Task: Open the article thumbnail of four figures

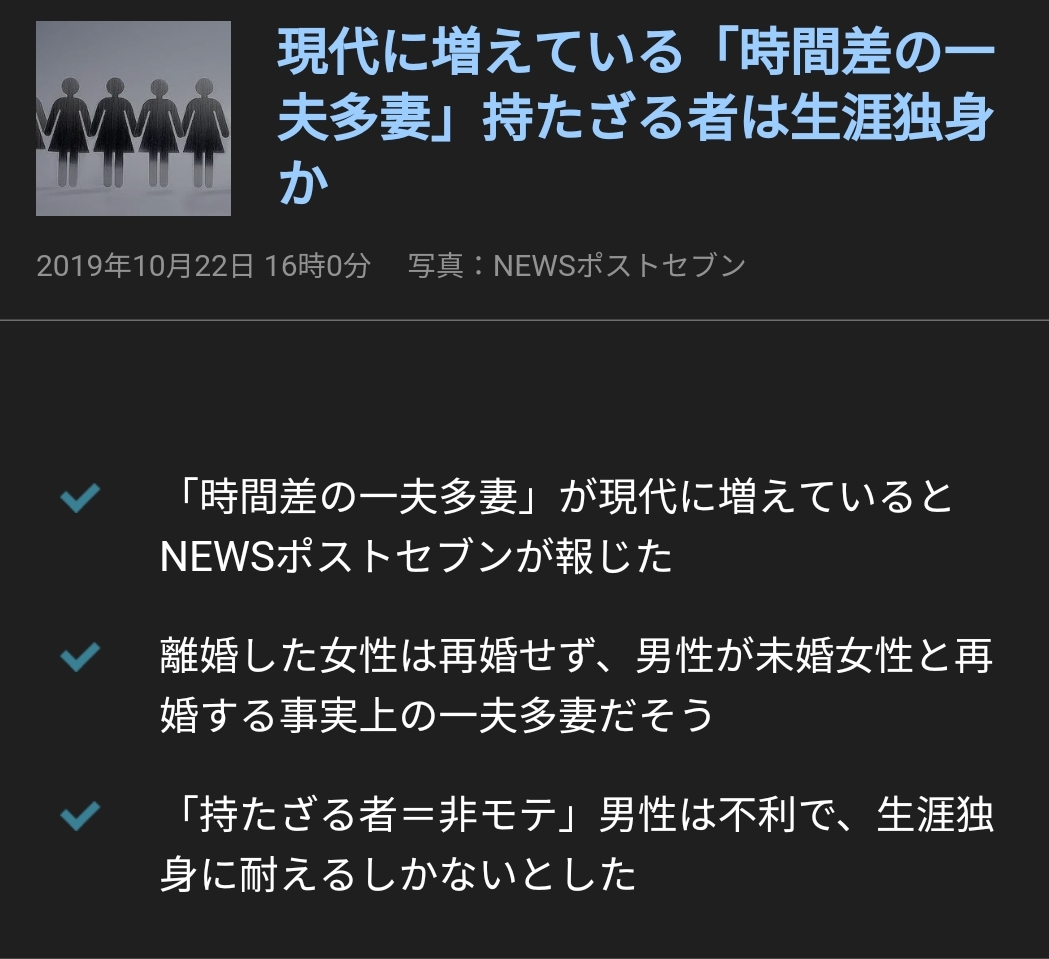Action: coord(133,118)
